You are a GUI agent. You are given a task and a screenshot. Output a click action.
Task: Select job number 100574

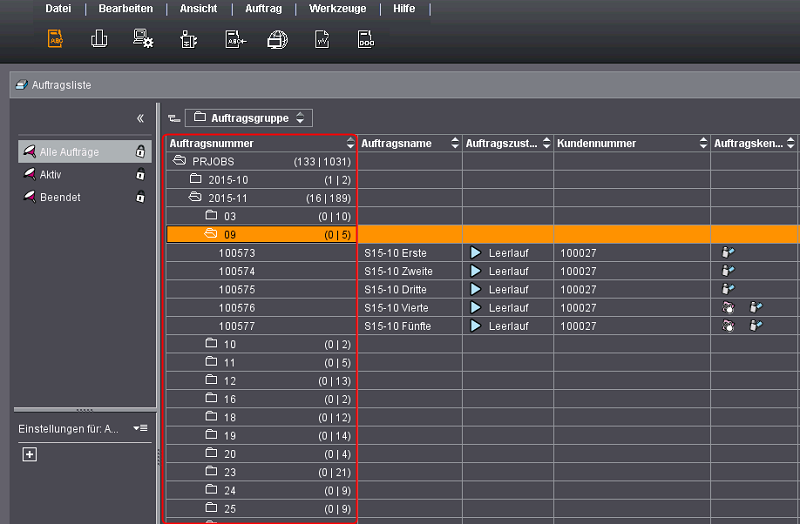(237, 271)
